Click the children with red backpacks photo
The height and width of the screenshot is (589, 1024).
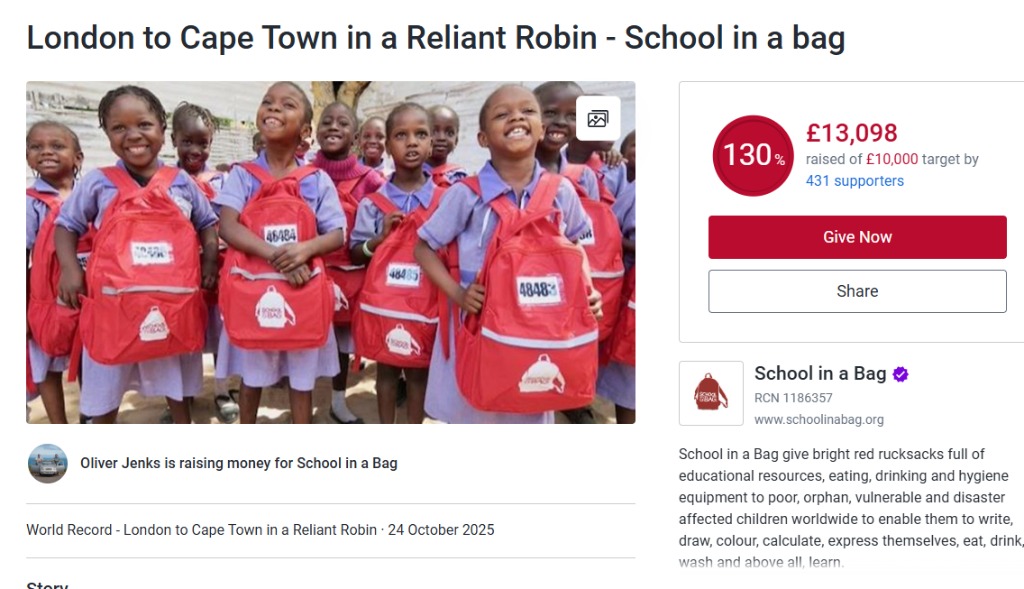pyautogui.click(x=330, y=253)
